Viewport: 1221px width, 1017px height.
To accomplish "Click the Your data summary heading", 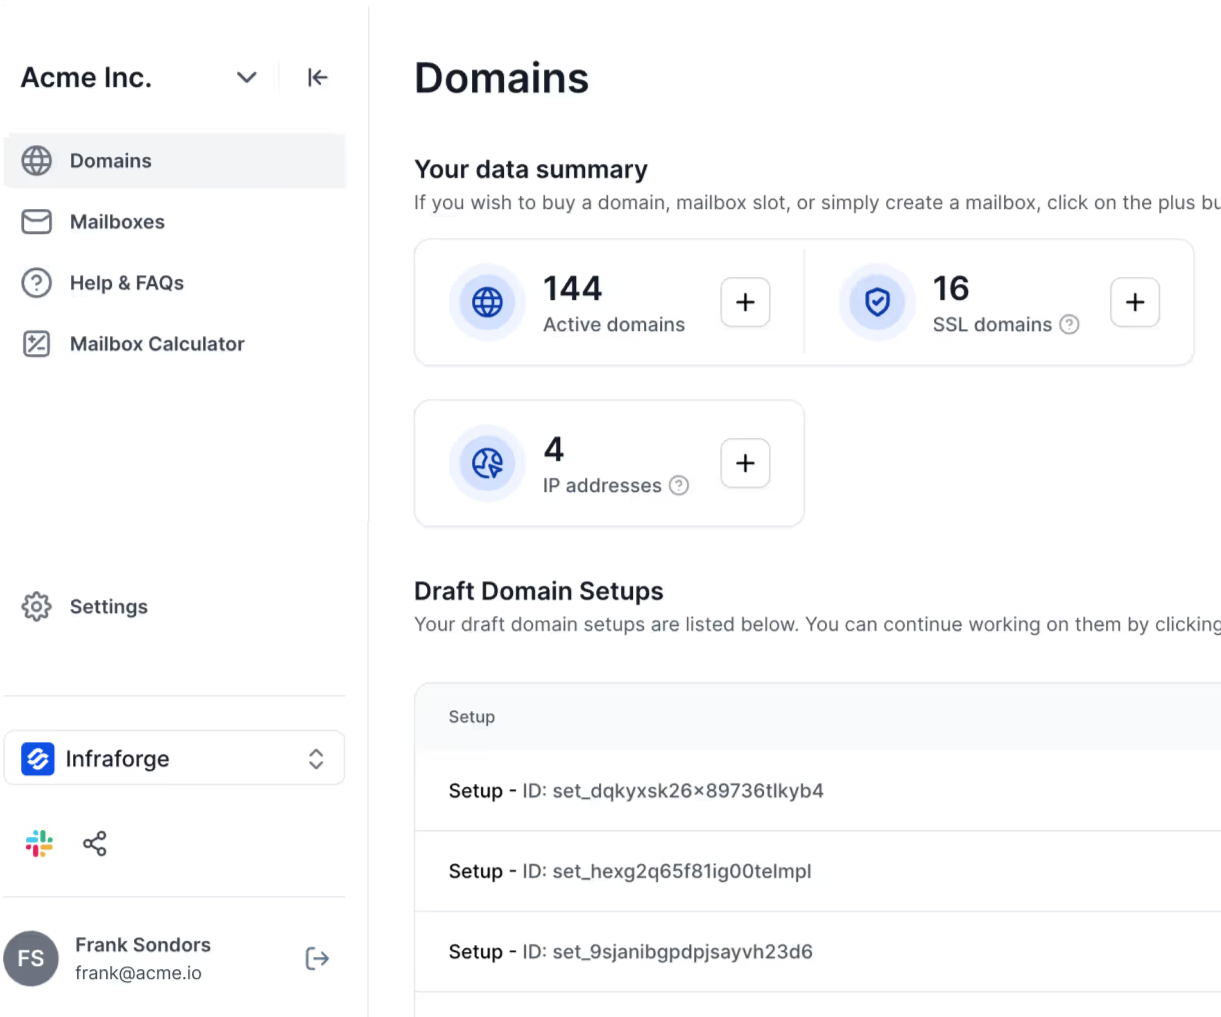I will [x=531, y=169].
